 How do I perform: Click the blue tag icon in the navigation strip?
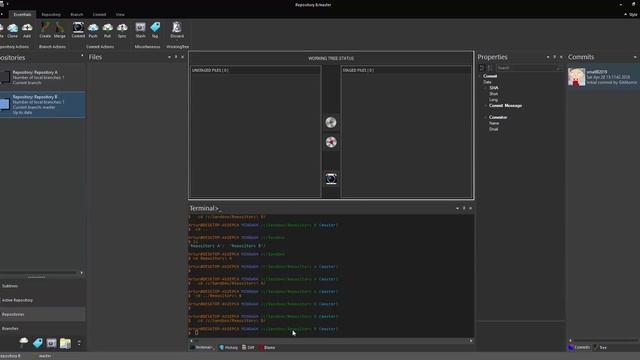[38, 343]
